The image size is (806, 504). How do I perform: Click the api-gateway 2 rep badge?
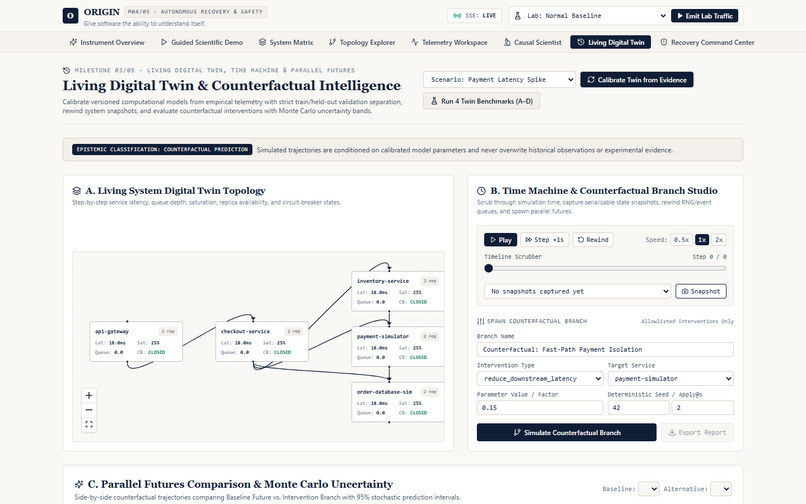pyautogui.click(x=168, y=332)
